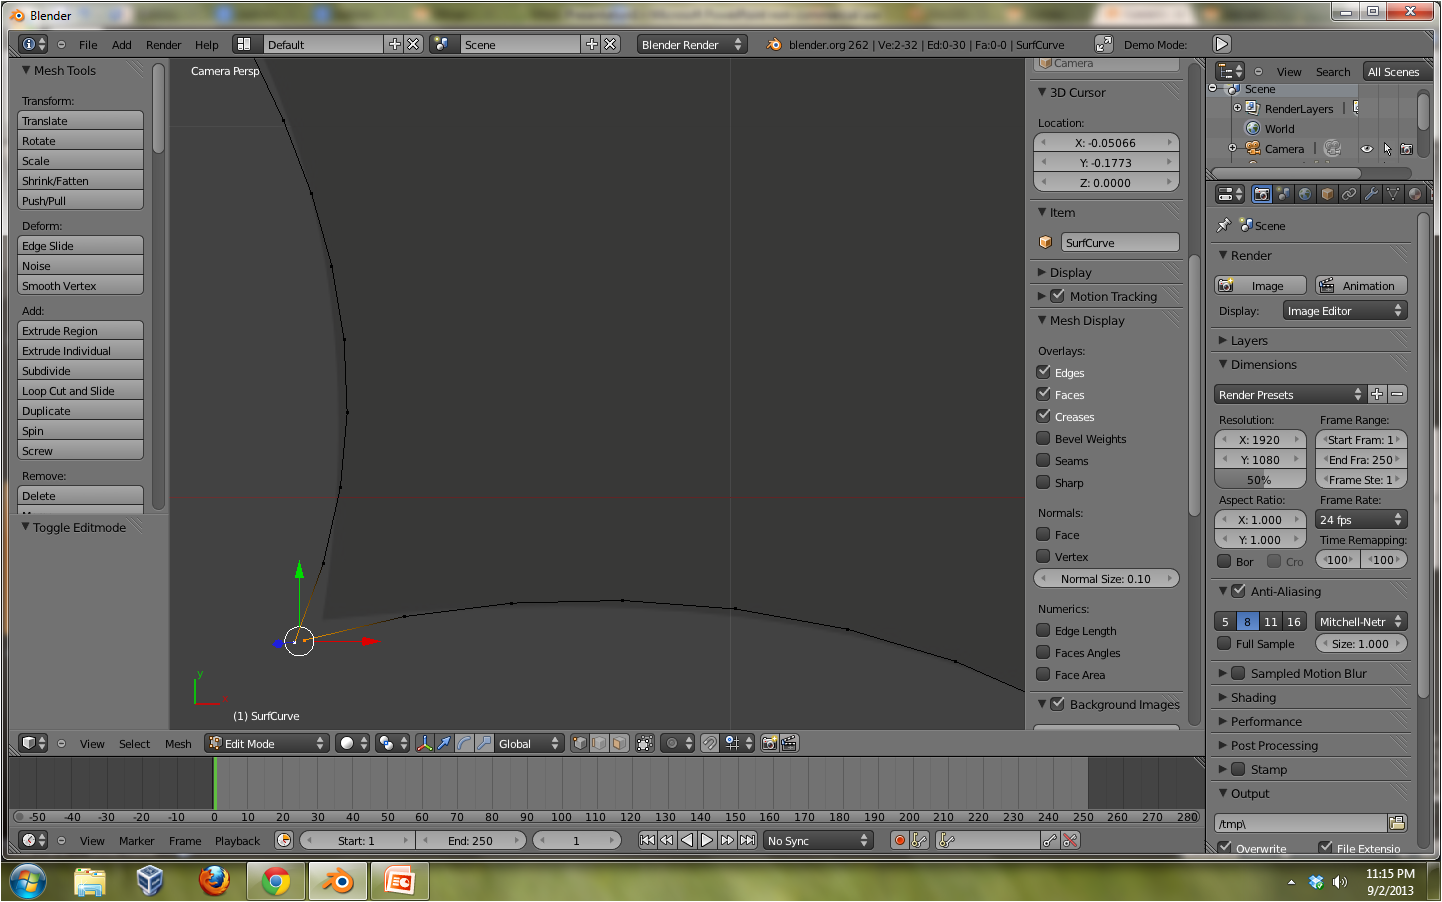Open the Image Editor display dropdown
This screenshot has width=1442, height=902.
[x=1345, y=311]
